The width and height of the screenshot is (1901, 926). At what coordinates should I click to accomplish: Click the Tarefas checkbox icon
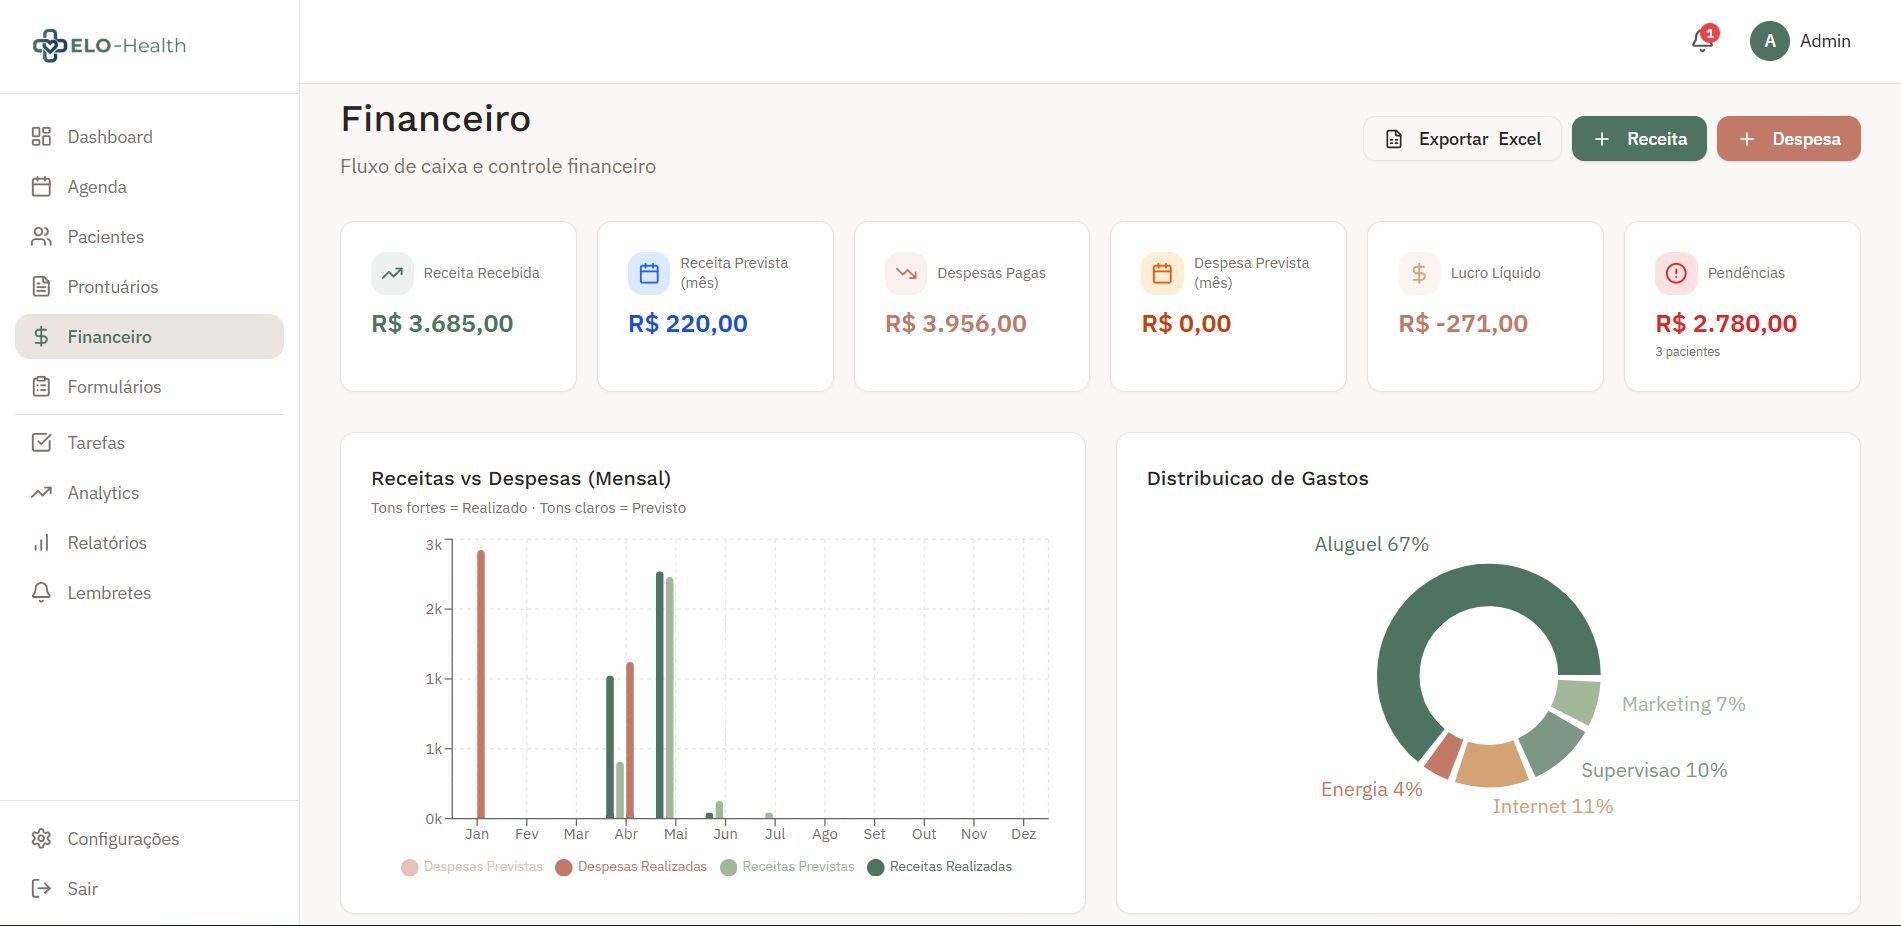tap(41, 443)
